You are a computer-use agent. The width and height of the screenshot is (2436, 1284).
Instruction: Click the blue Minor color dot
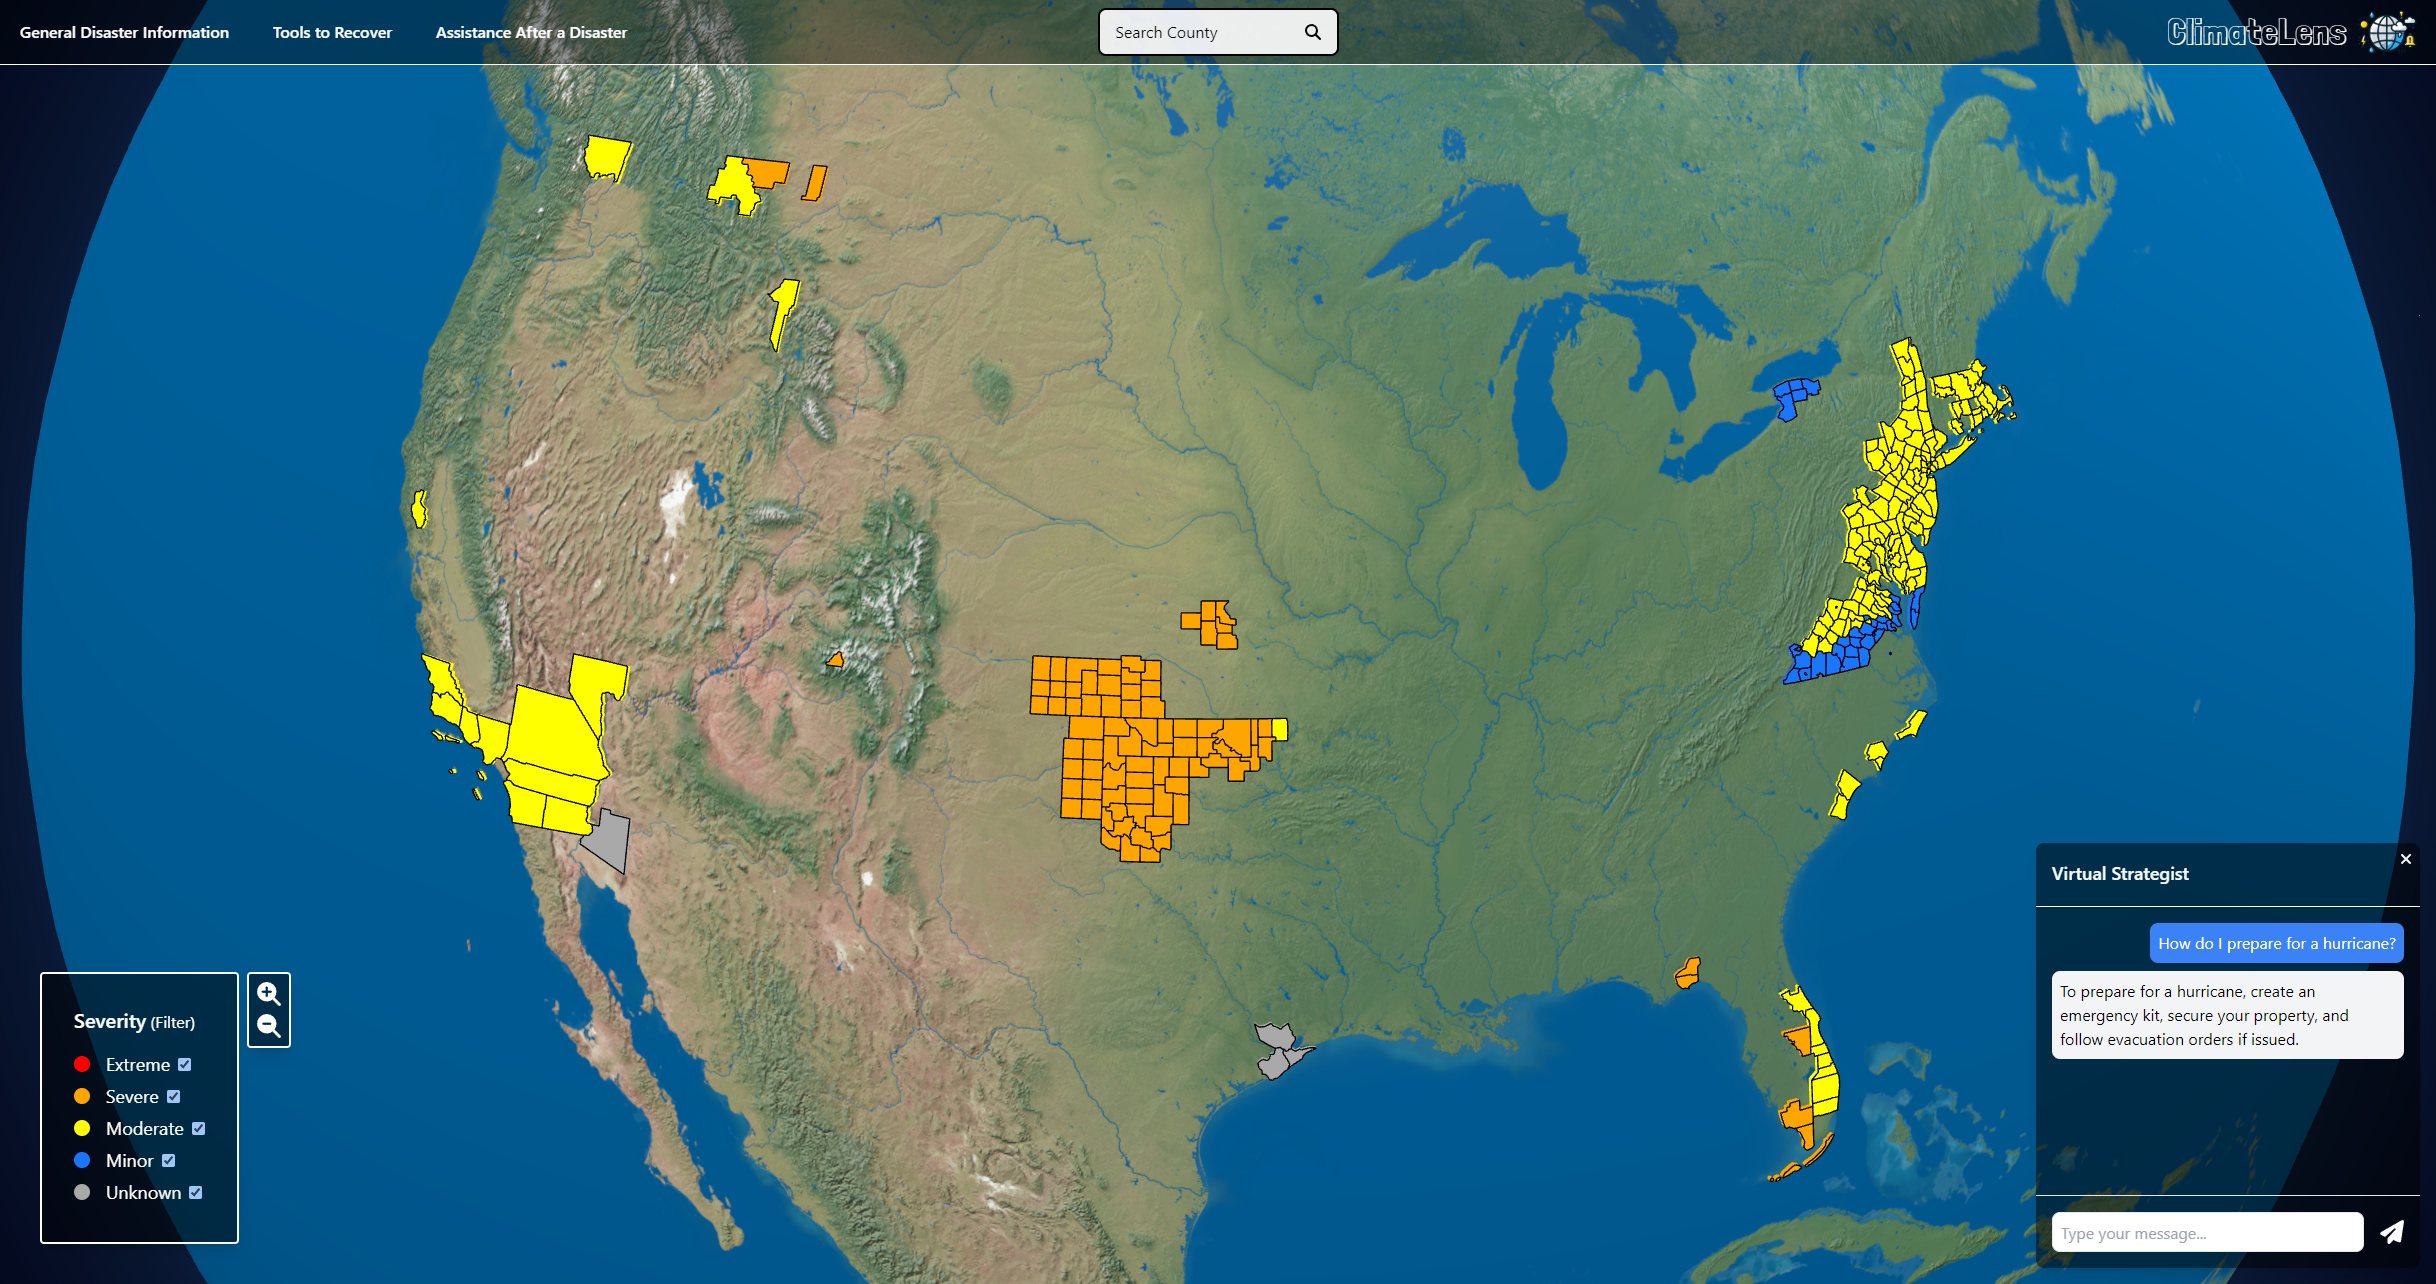[82, 1160]
